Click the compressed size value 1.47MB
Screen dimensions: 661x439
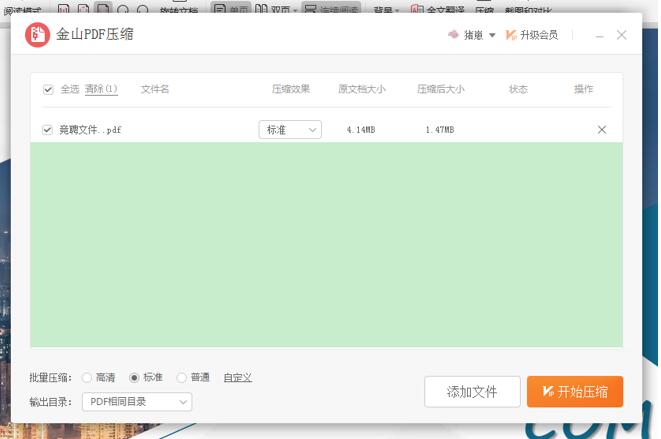point(440,130)
